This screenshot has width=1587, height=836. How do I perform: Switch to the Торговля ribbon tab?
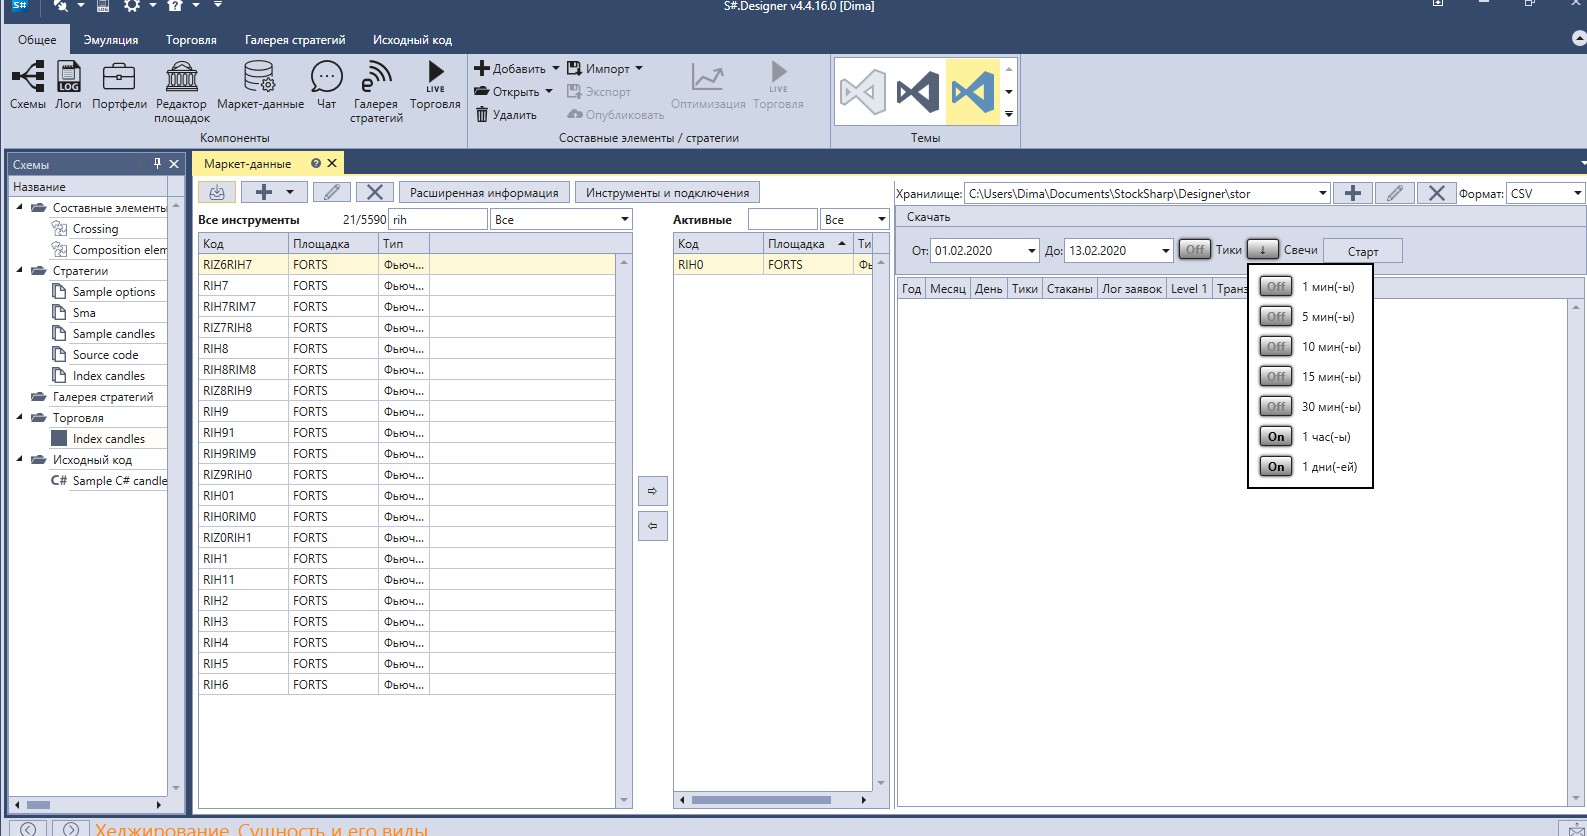(x=191, y=40)
